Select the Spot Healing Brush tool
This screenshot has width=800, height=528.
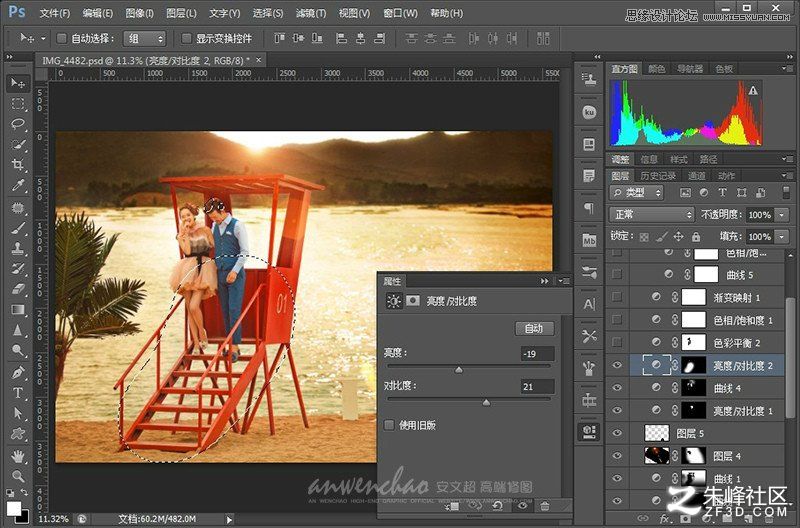click(x=18, y=208)
